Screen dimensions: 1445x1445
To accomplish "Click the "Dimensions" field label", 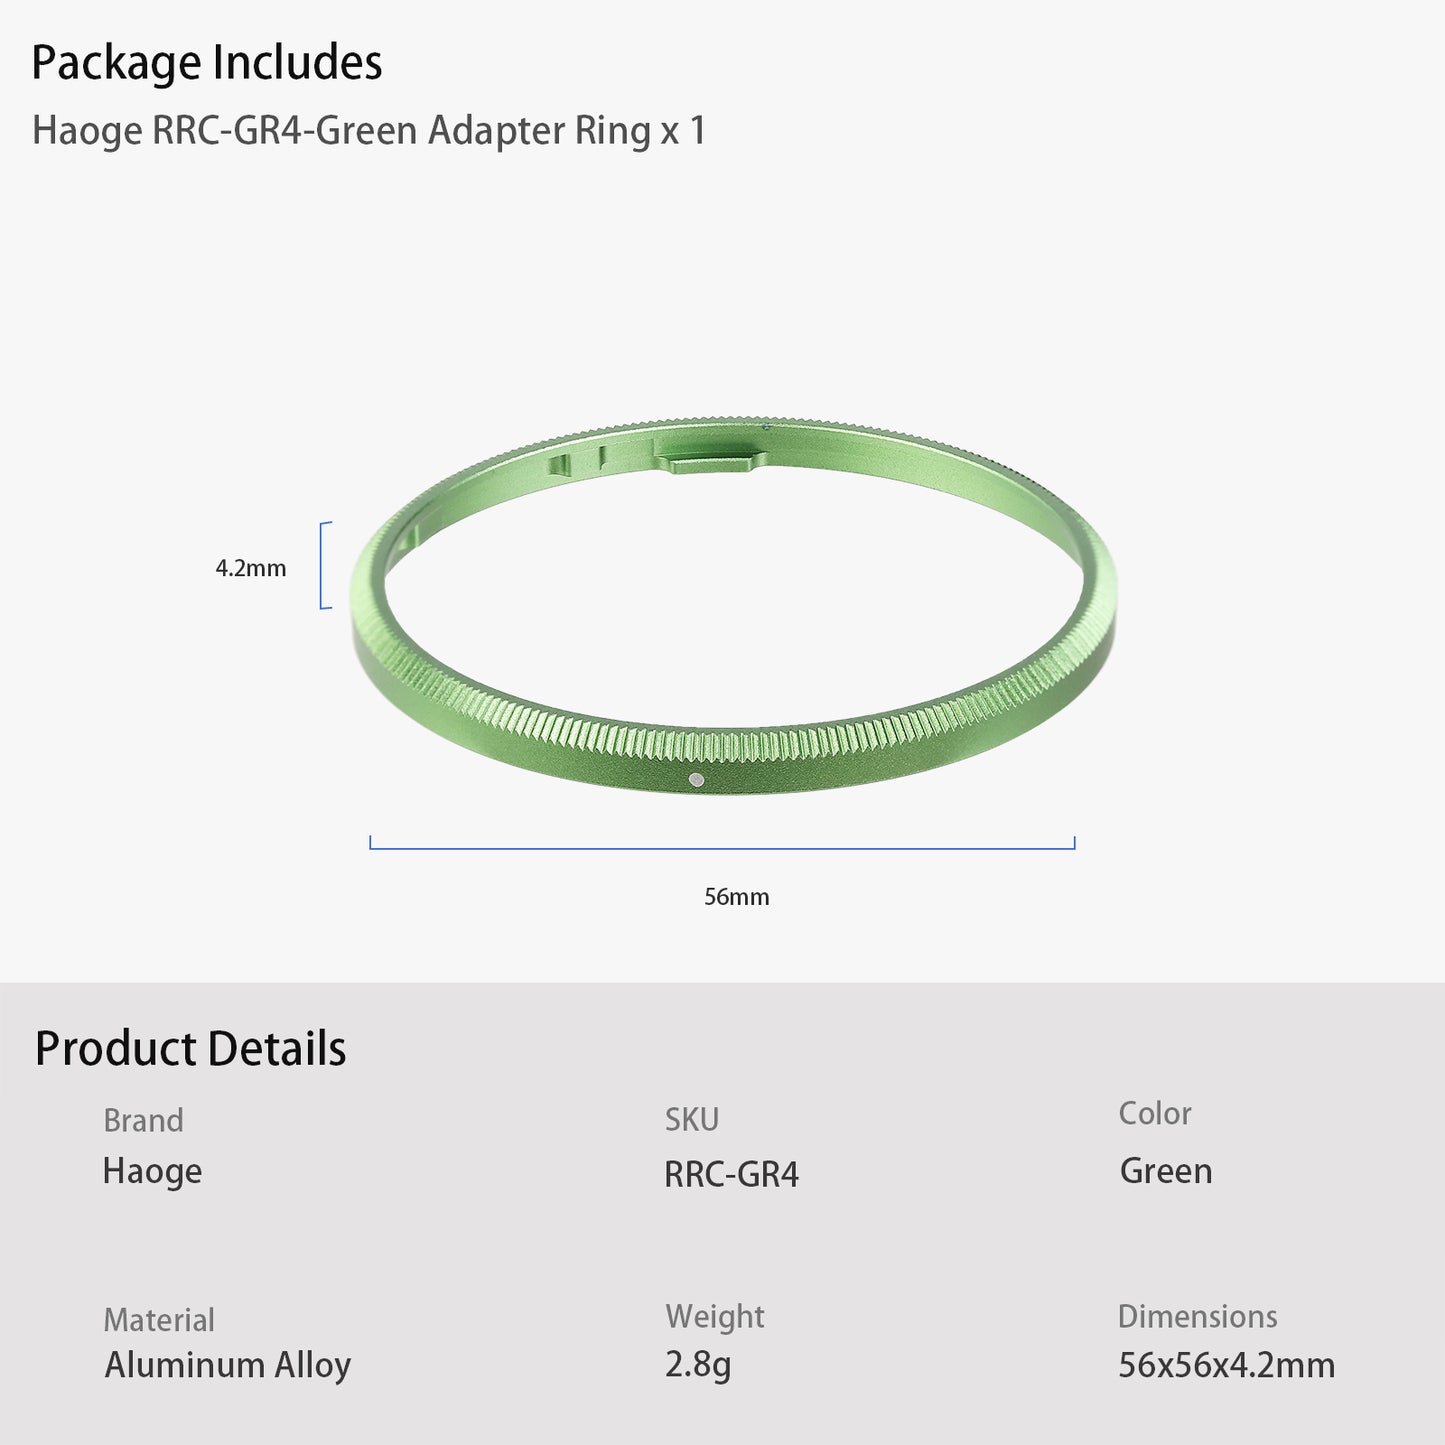I will 1197,1317.
